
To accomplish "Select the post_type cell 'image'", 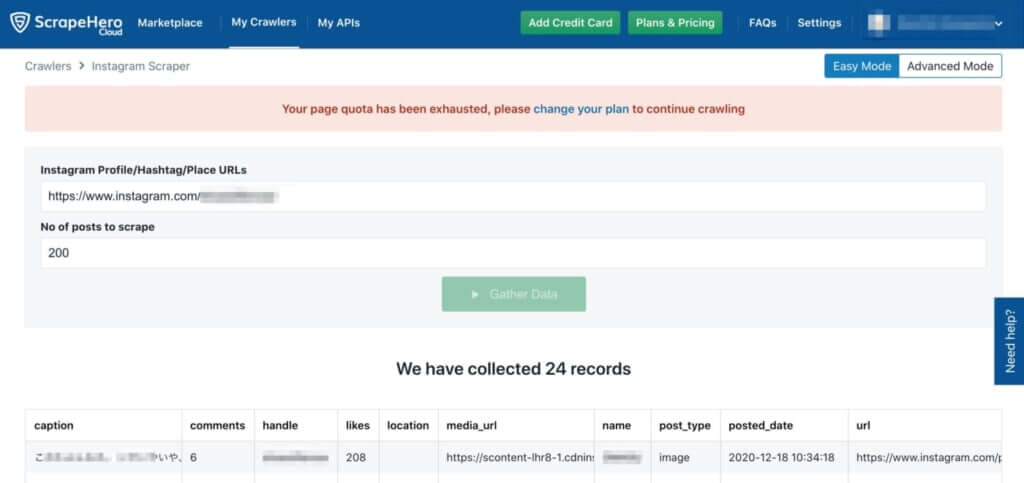I will point(685,458).
